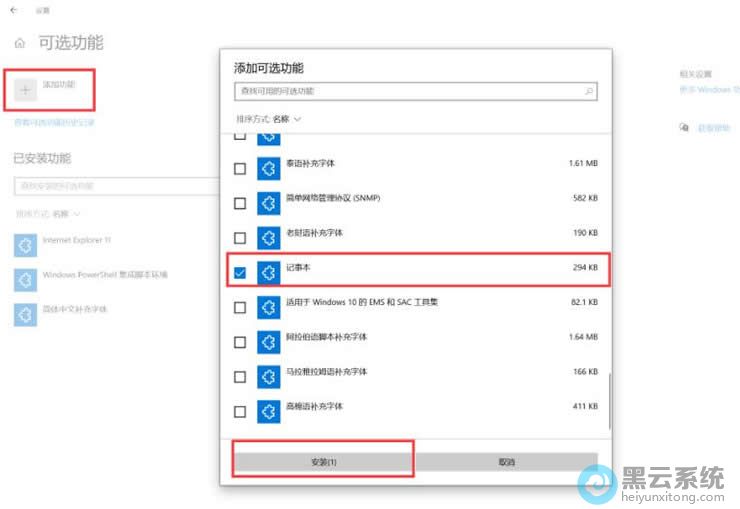Click the Windows PowerShell feature icon
The image size is (740, 509).
[x=25, y=278]
